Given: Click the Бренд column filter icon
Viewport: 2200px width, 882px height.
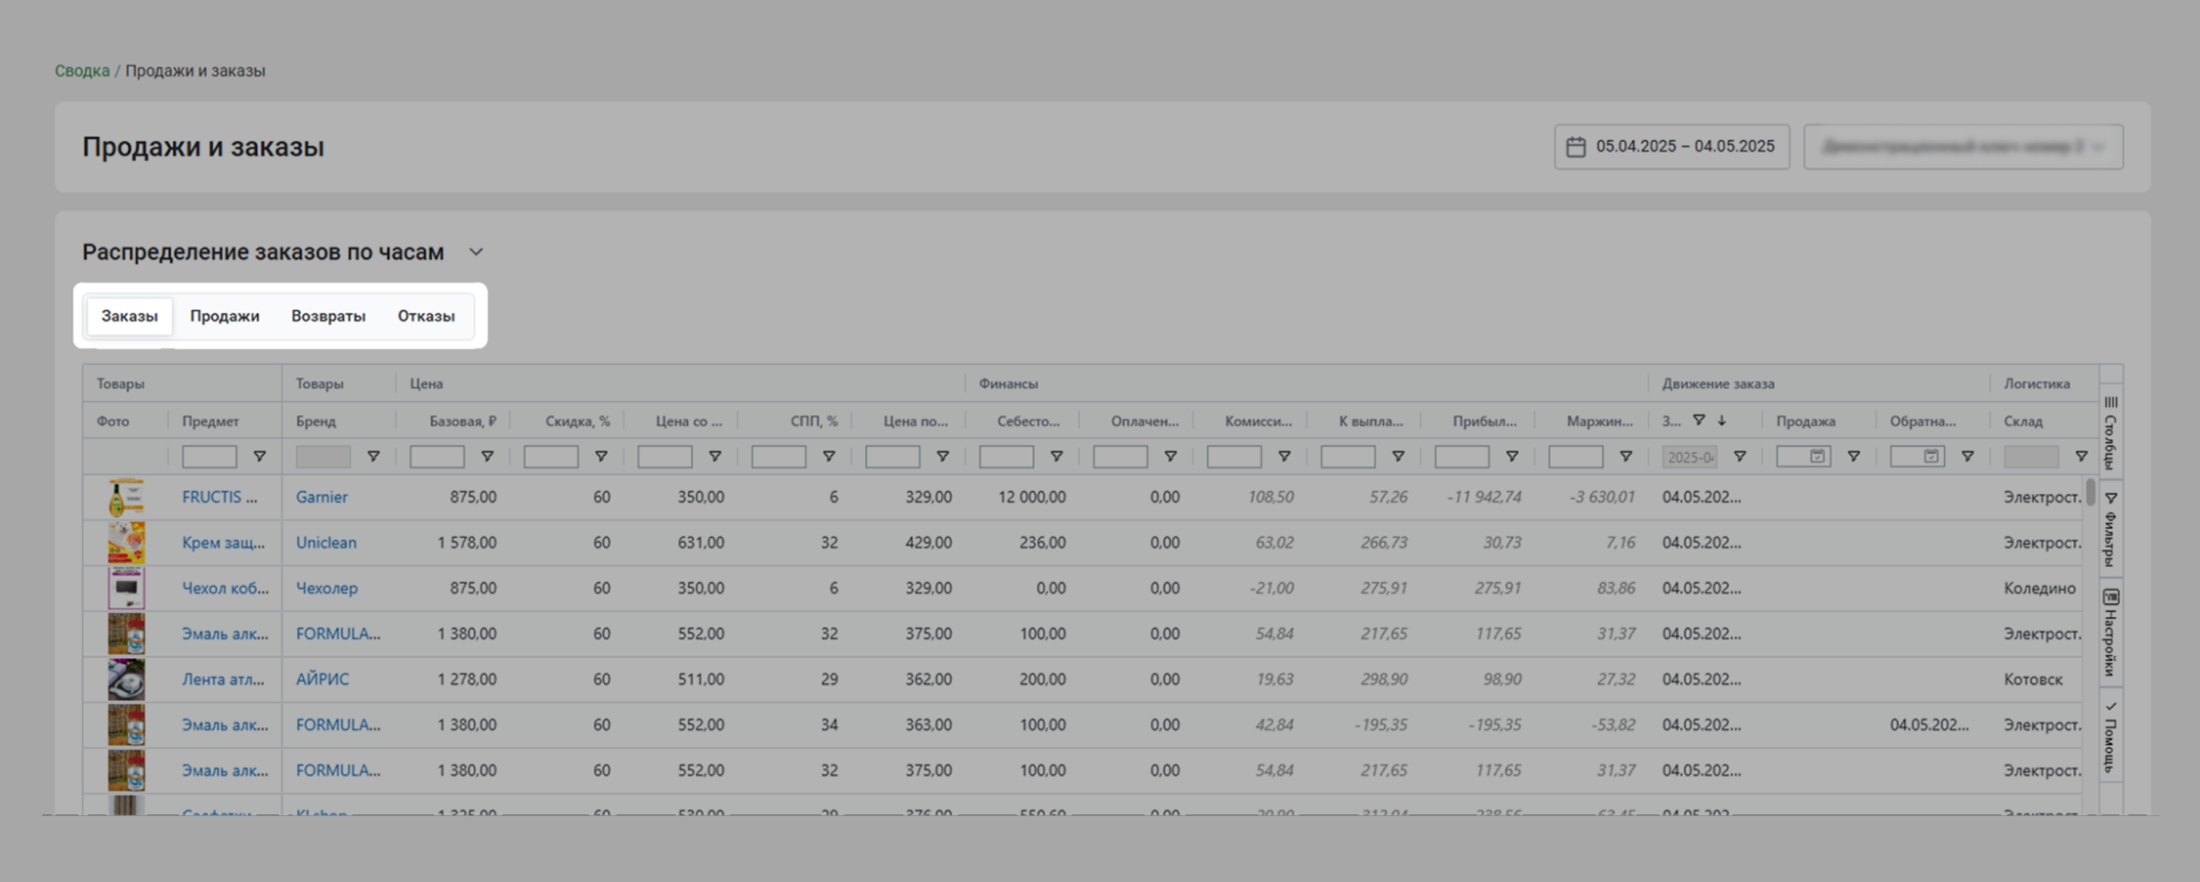Looking at the screenshot, I should coord(373,457).
